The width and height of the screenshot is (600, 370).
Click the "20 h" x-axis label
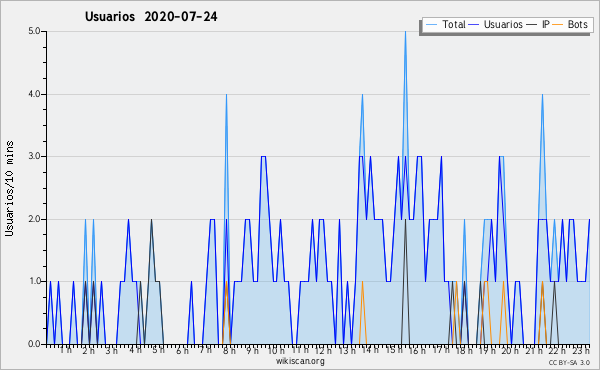pos(510,351)
